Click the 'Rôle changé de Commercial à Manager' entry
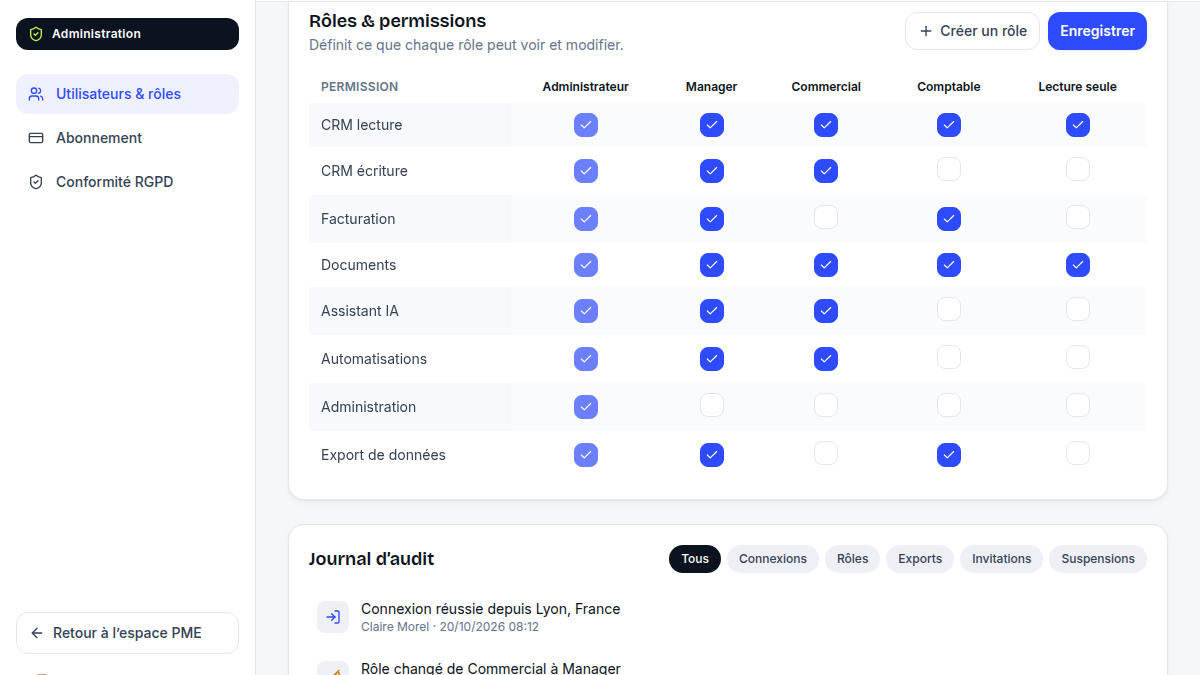 491,668
